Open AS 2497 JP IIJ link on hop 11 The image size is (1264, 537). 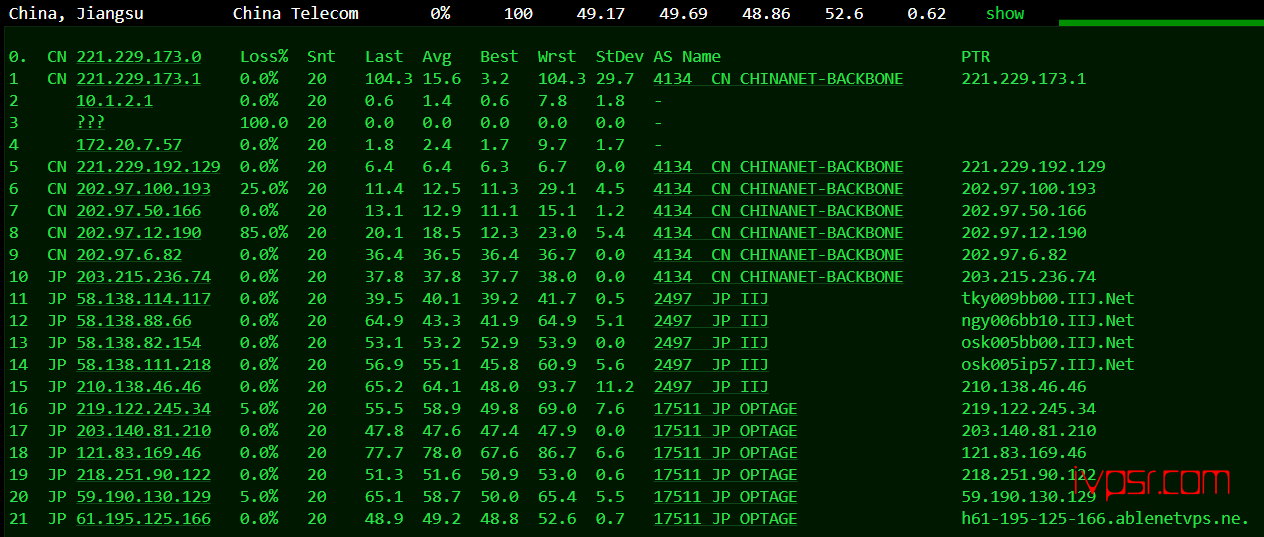tap(711, 298)
